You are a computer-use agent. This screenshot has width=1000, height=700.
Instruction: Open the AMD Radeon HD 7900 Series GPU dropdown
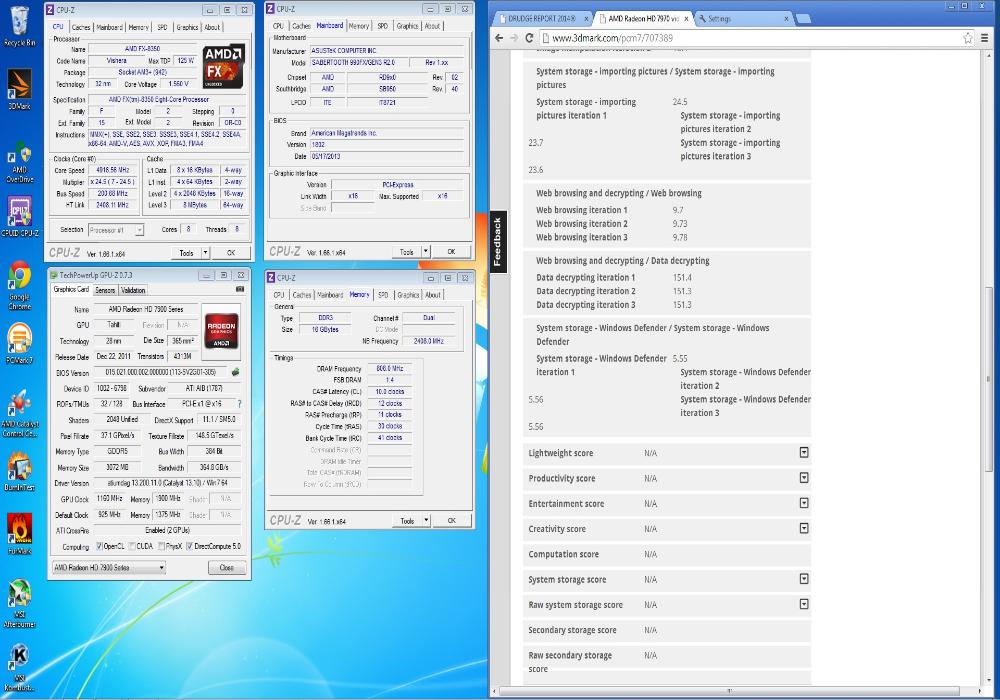click(108, 567)
